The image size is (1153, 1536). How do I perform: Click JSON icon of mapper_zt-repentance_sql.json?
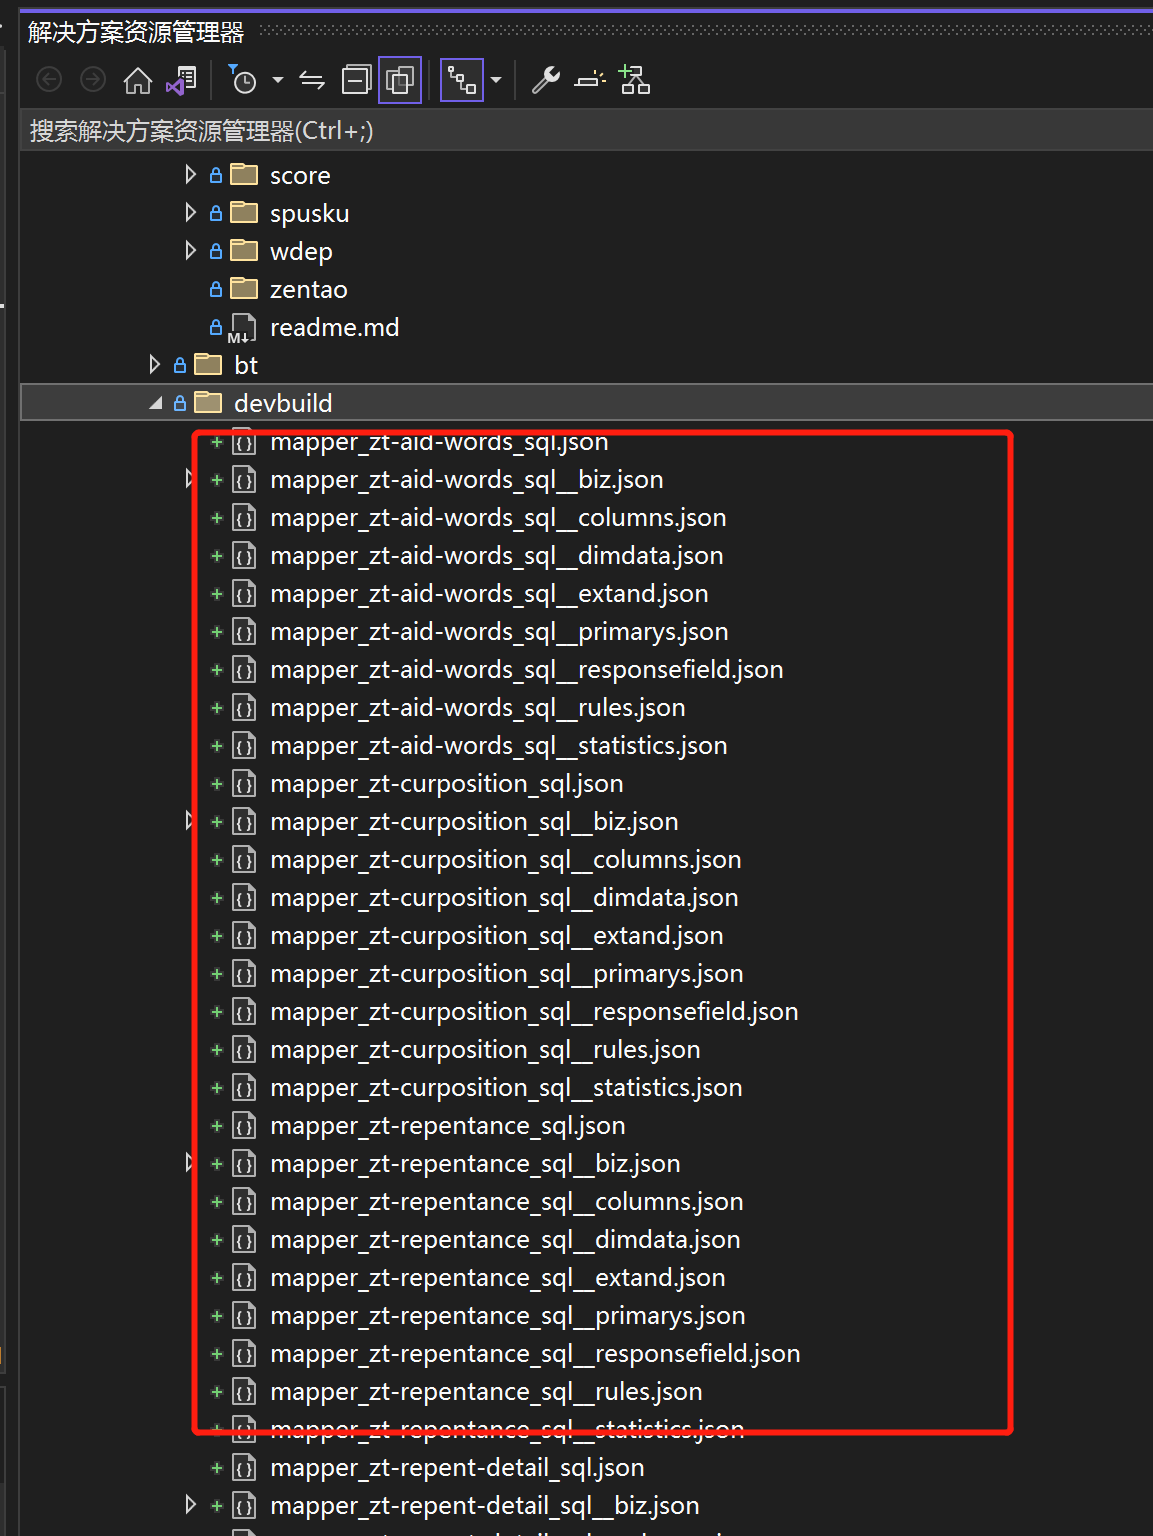[x=244, y=1126]
